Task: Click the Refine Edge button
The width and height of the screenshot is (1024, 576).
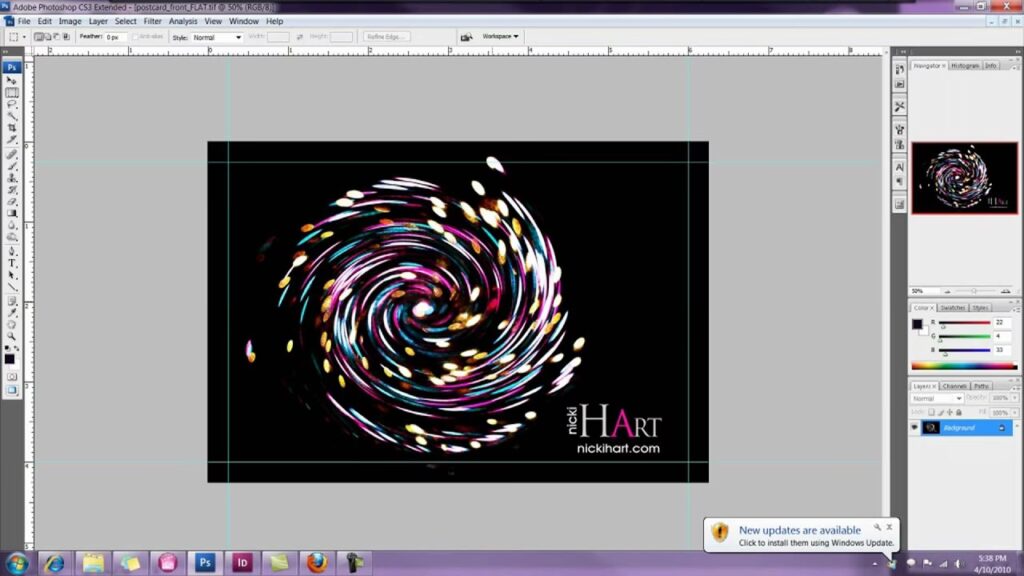Action: click(x=386, y=37)
